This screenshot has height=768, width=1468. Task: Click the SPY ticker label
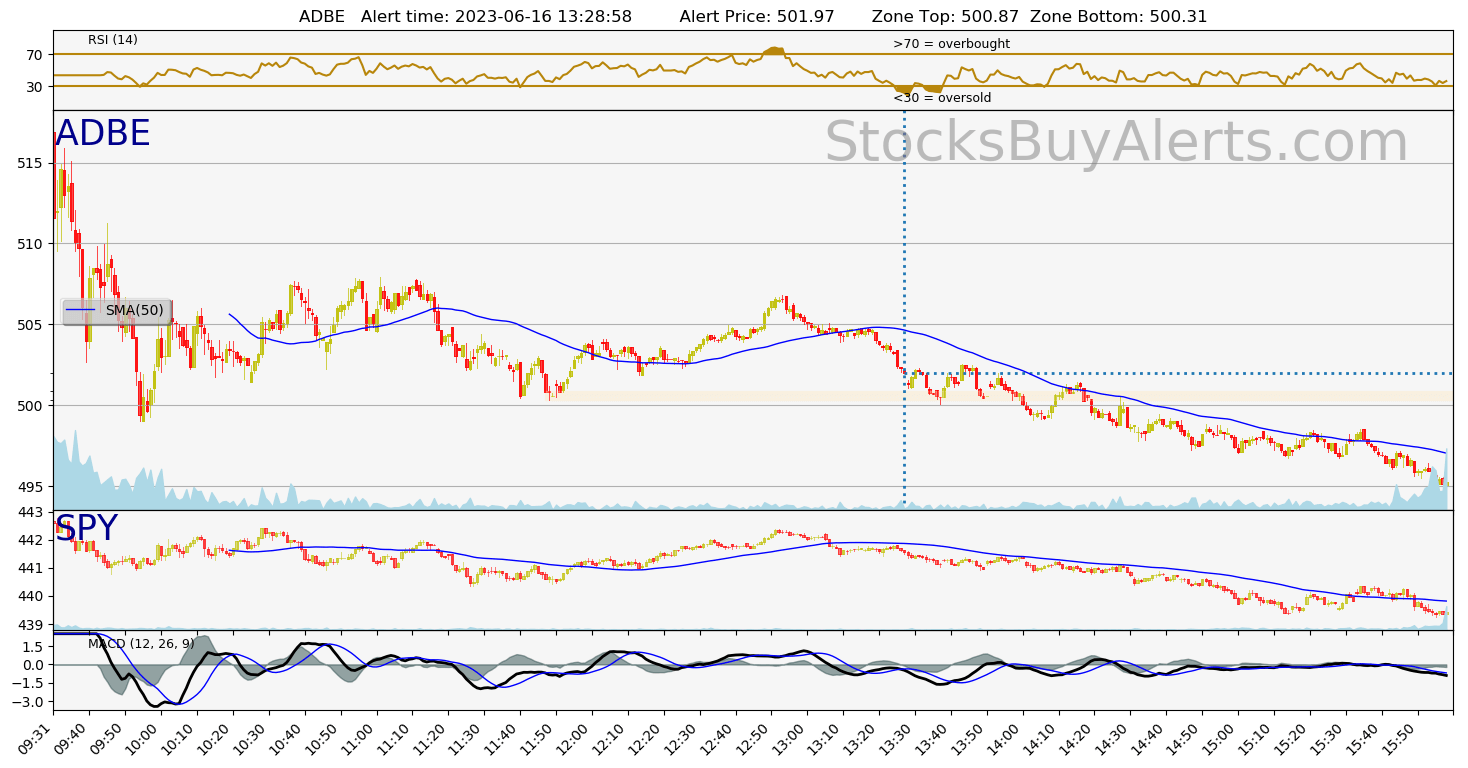pos(86,529)
